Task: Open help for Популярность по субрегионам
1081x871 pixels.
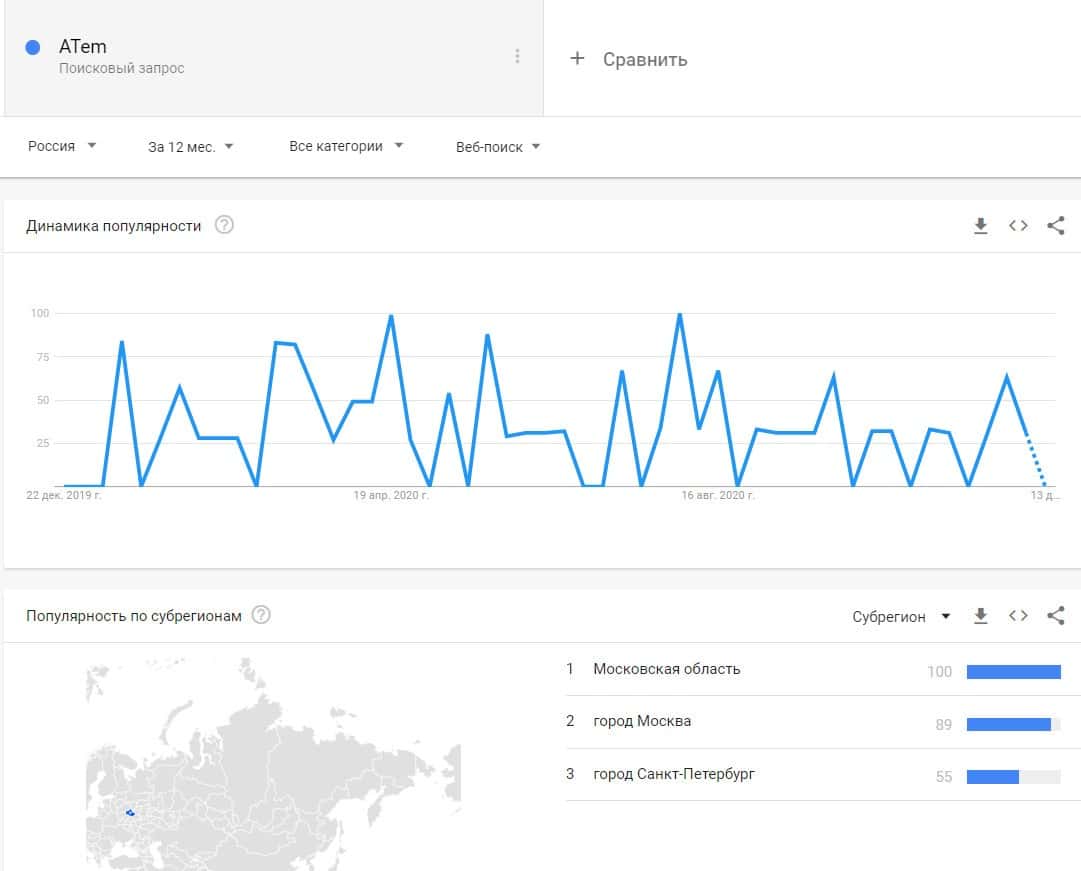Action: tap(261, 615)
